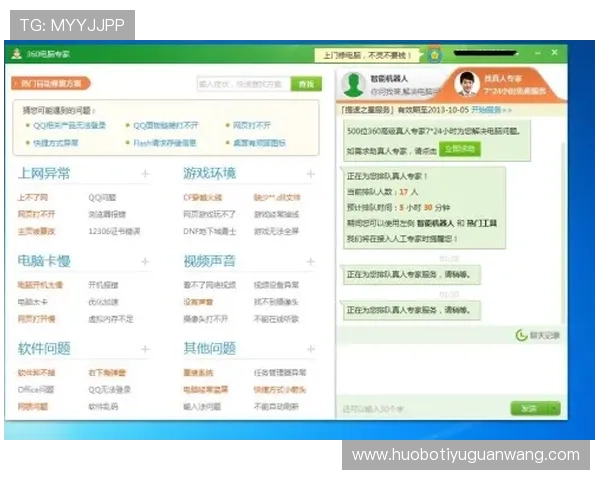600x480 pixels.
Task: Click the human expert photo avatar
Action: tap(467, 83)
